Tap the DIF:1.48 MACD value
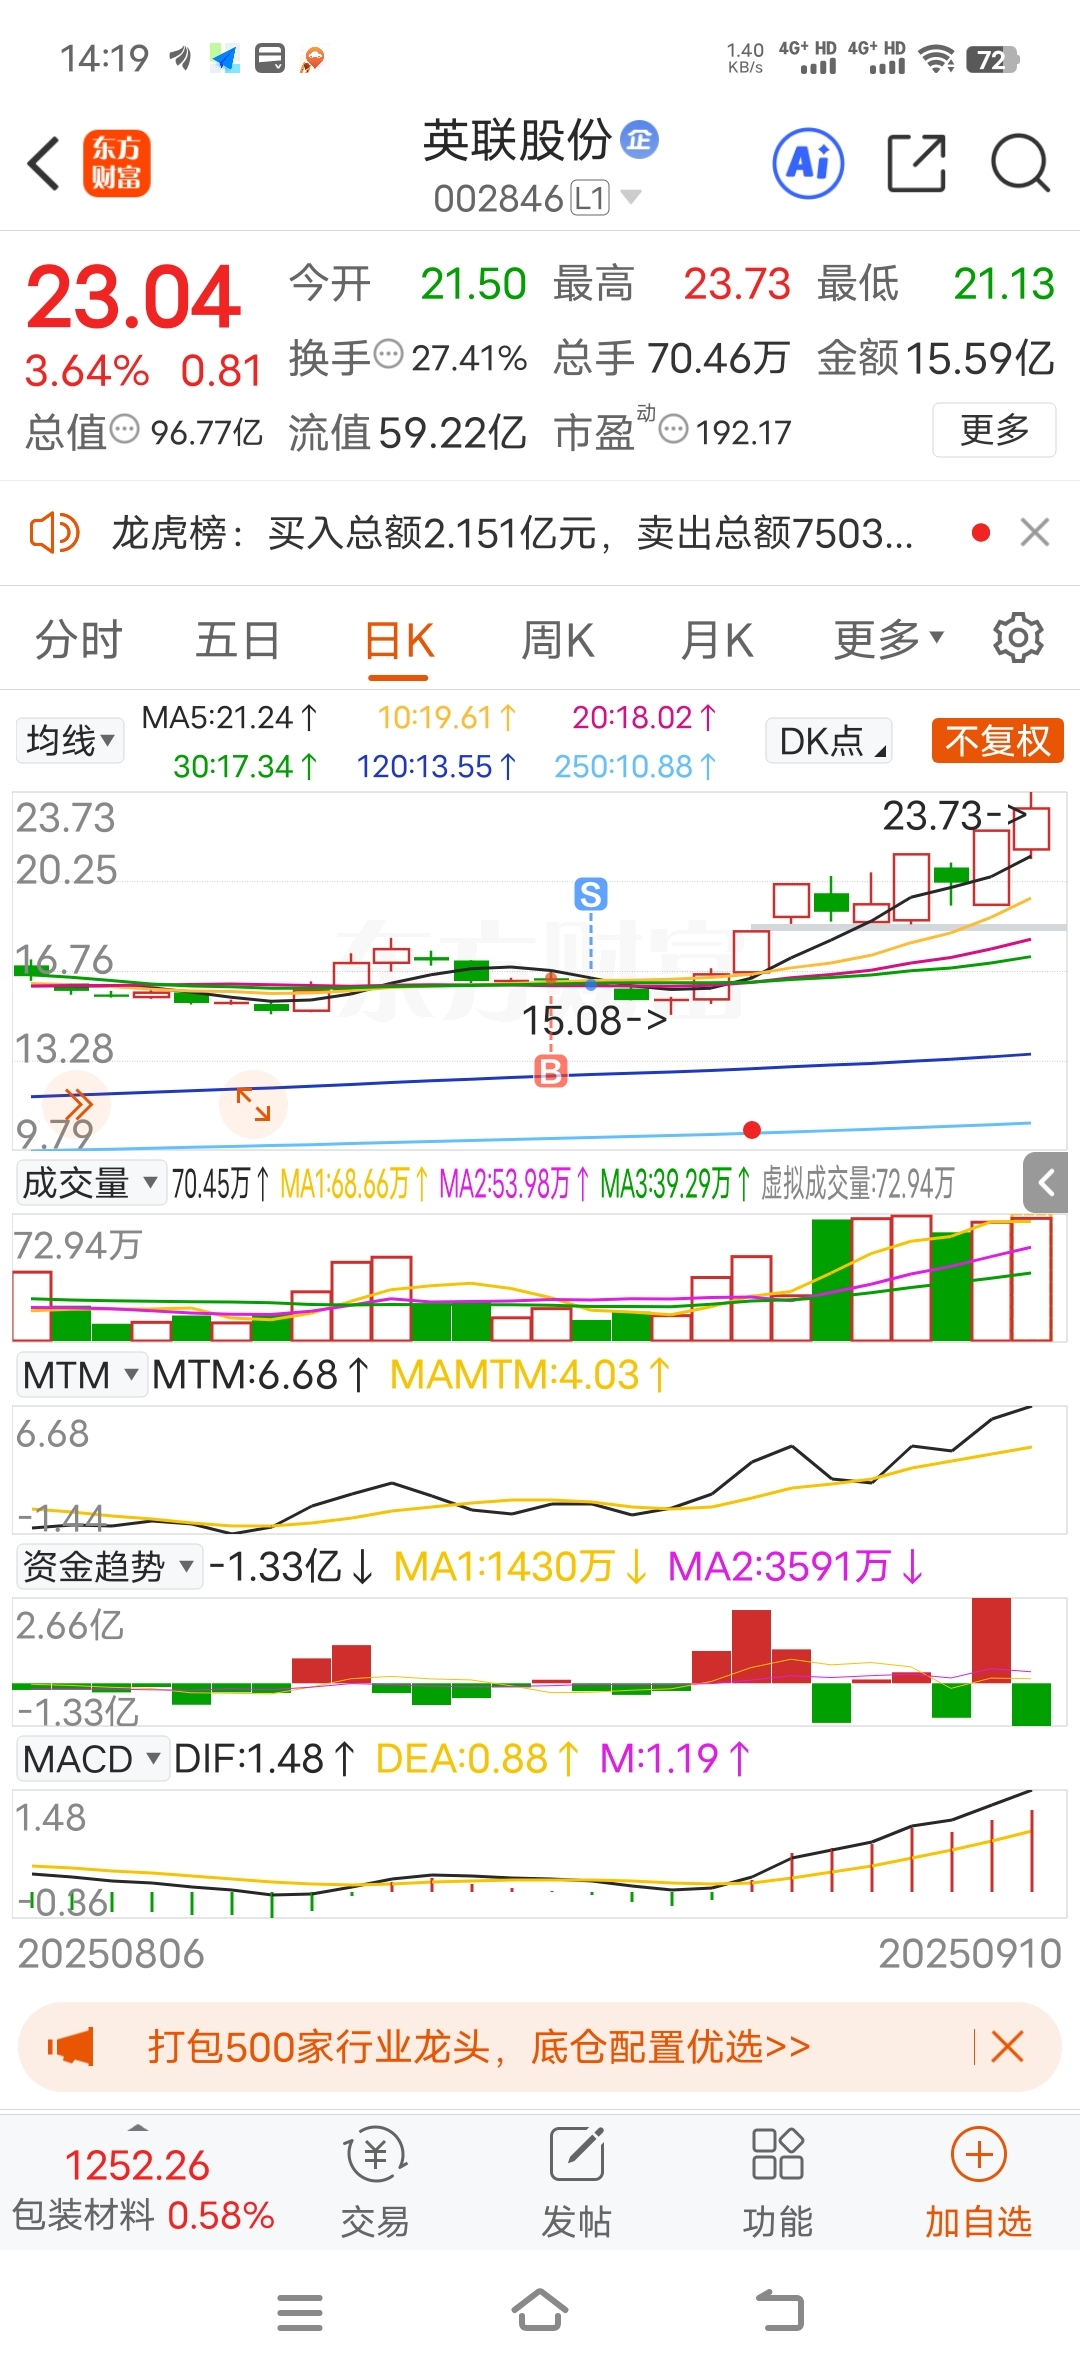The height and width of the screenshot is (2376, 1080). pos(265,1759)
